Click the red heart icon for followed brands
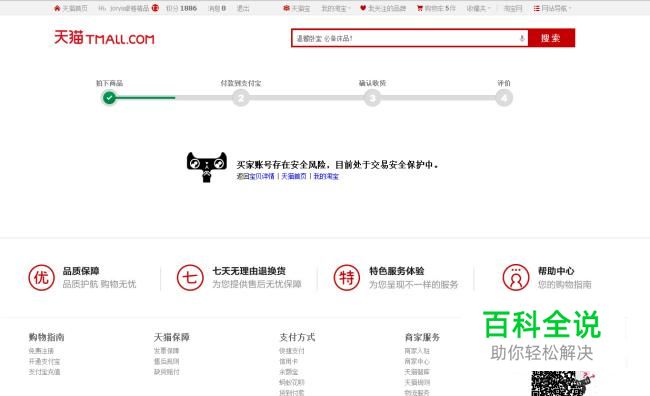 click(x=363, y=8)
